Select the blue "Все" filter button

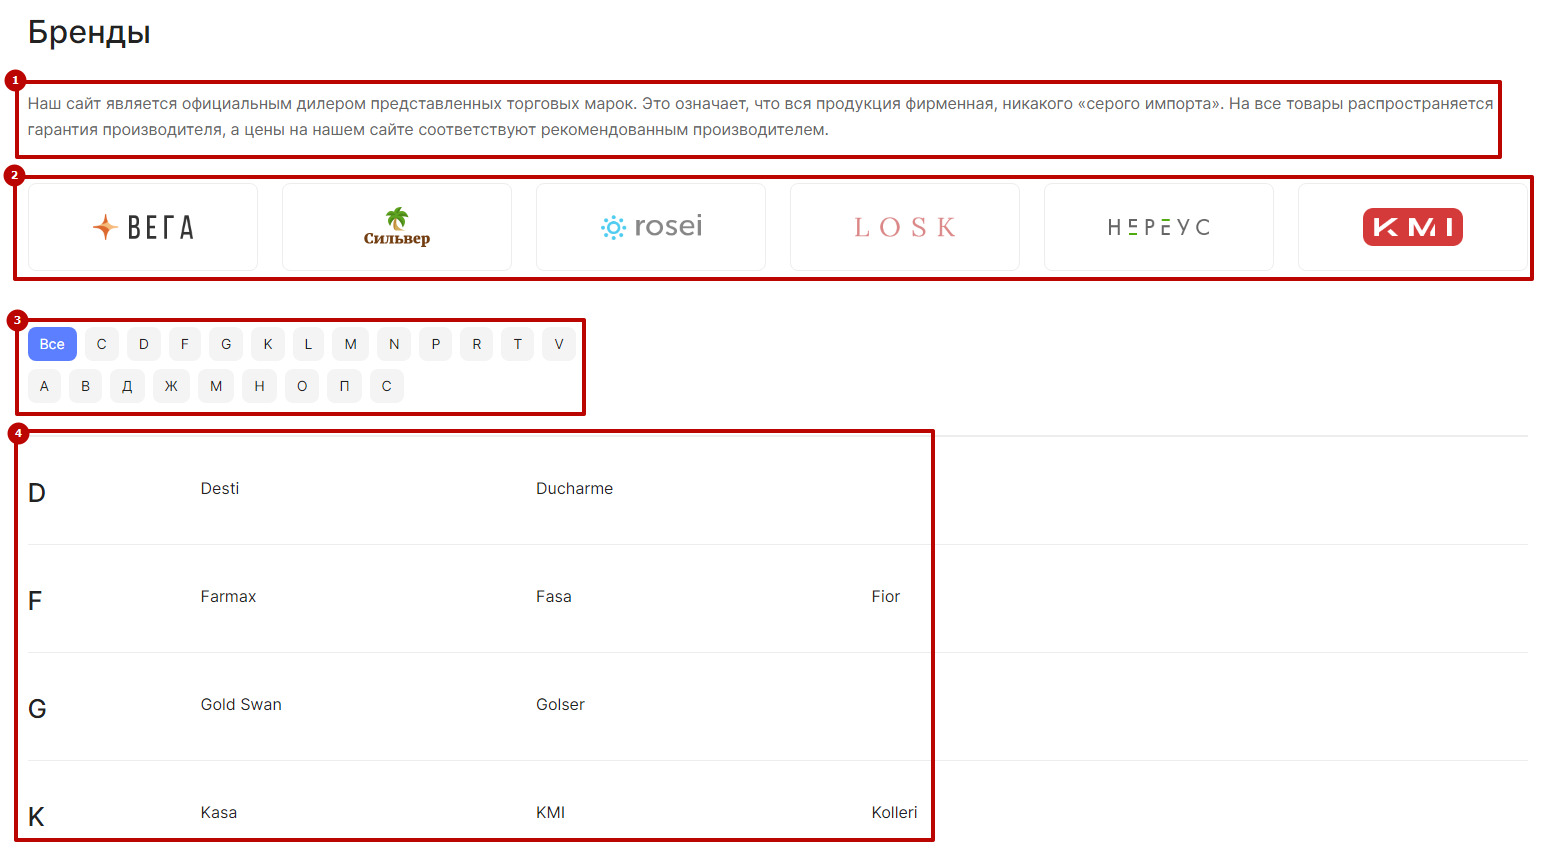52,344
